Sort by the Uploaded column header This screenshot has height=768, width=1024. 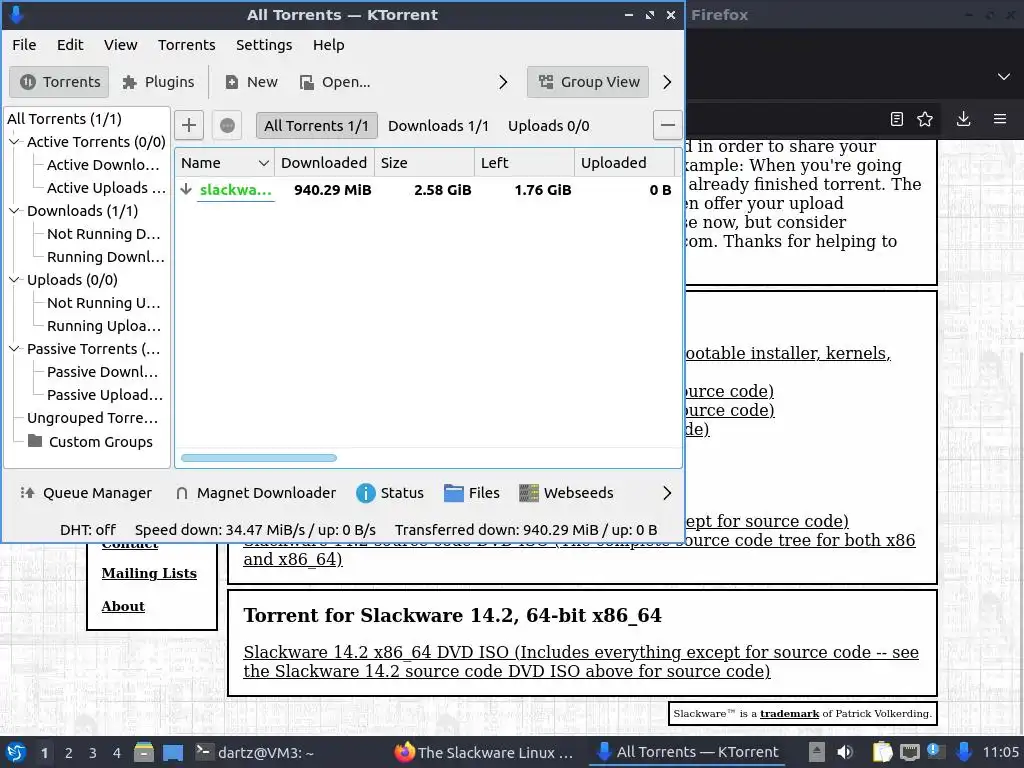[624, 163]
